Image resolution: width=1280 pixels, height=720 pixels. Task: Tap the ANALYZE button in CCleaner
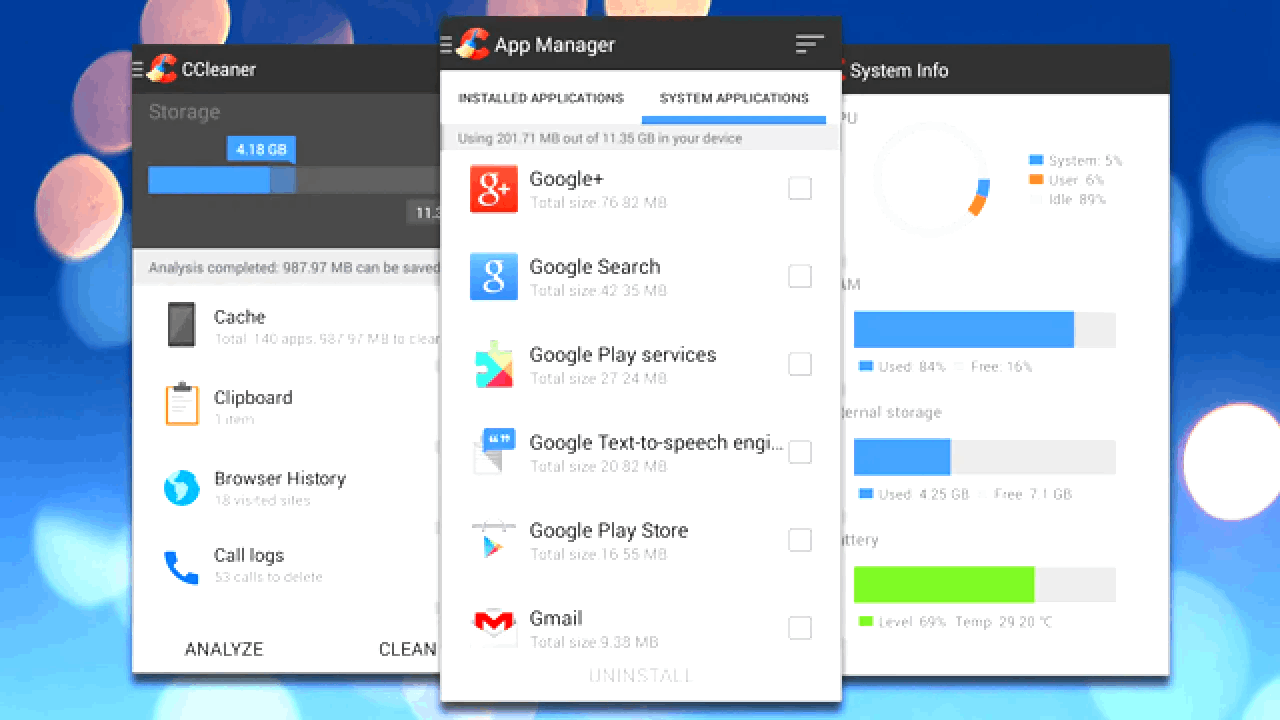(x=224, y=649)
